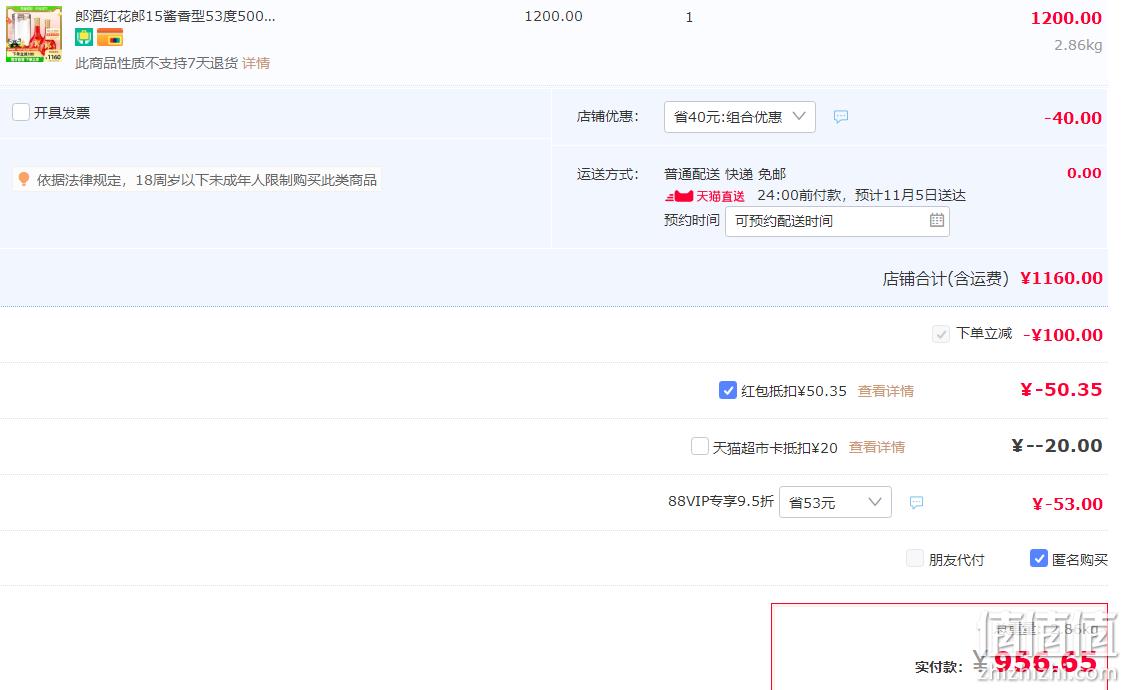
Task: Click store total amount ¥1160.00
Action: 1061,278
